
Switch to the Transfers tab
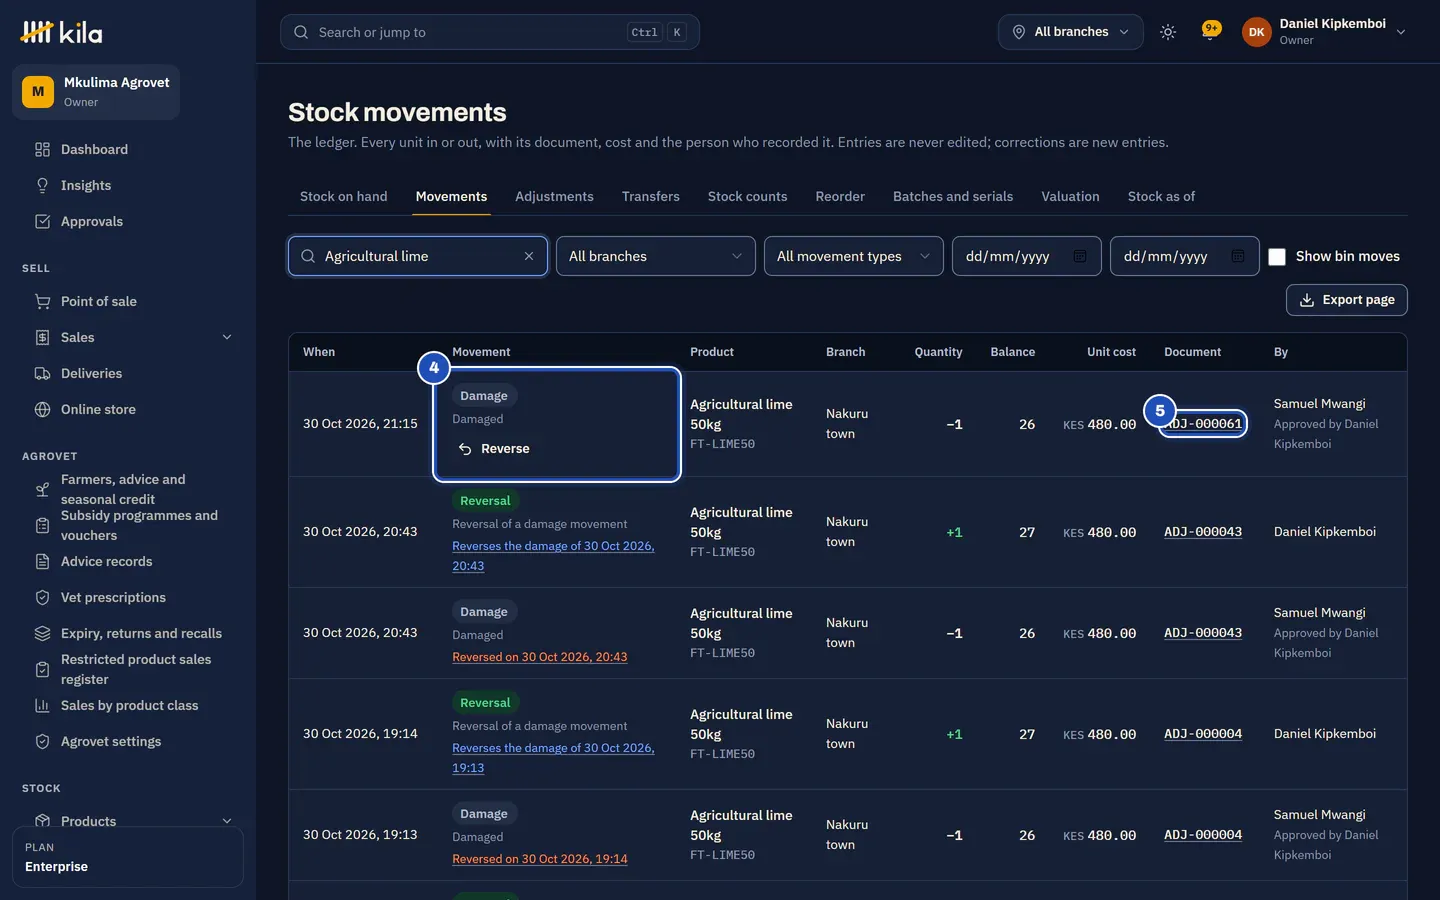point(651,196)
